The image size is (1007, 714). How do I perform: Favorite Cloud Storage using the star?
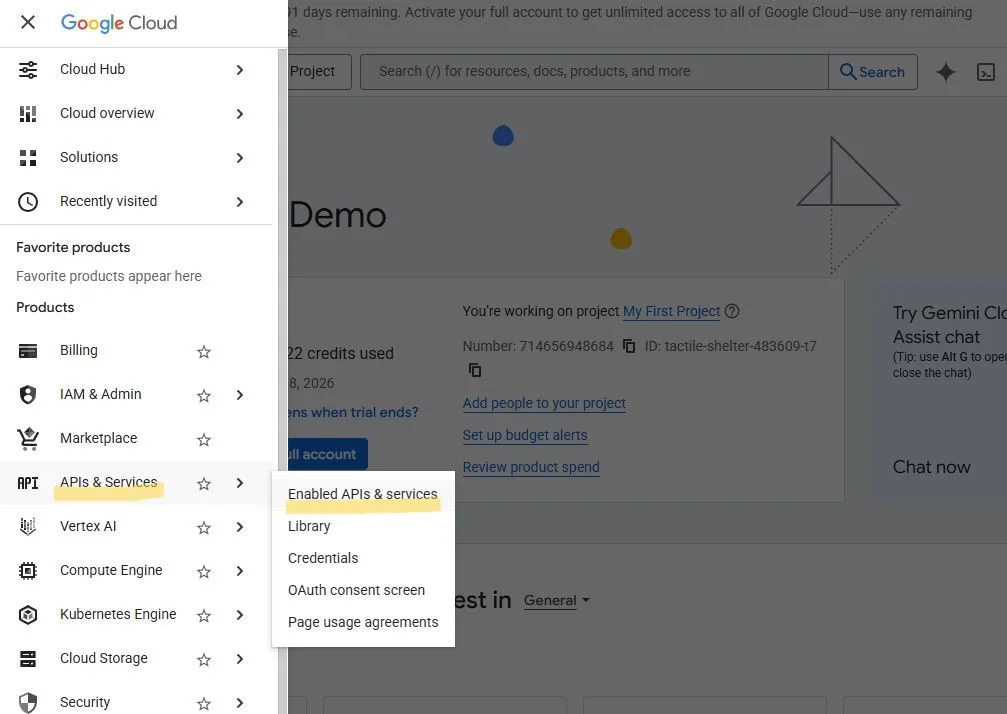[x=204, y=660]
